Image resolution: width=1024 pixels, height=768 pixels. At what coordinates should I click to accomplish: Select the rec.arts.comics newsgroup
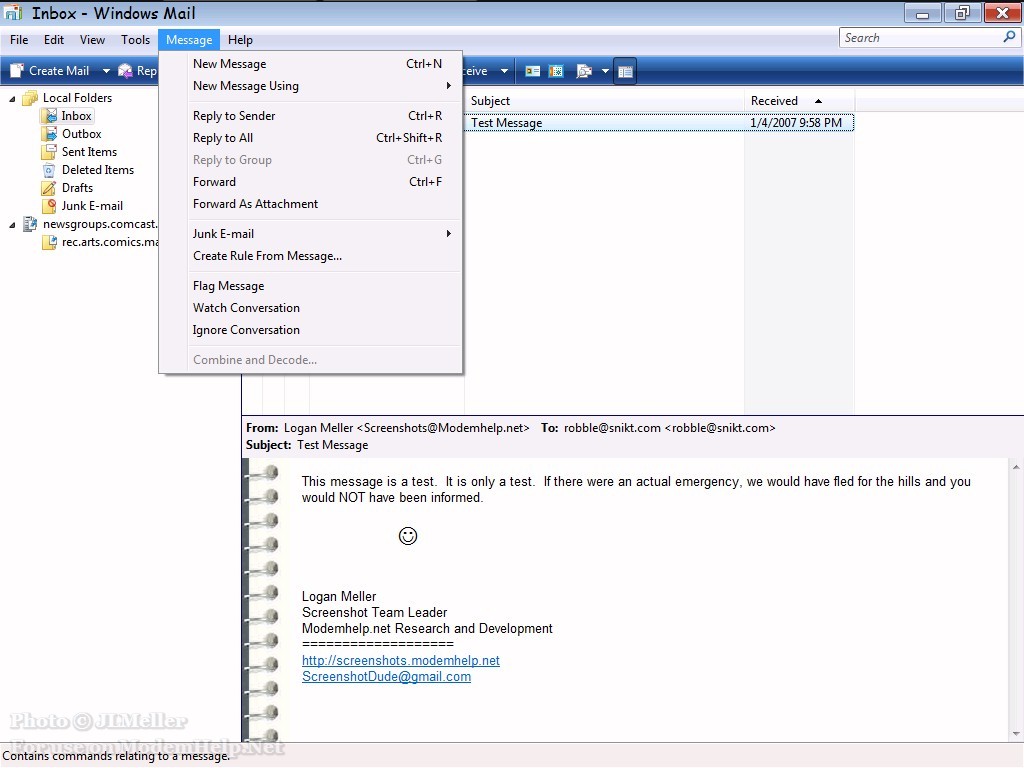110,242
